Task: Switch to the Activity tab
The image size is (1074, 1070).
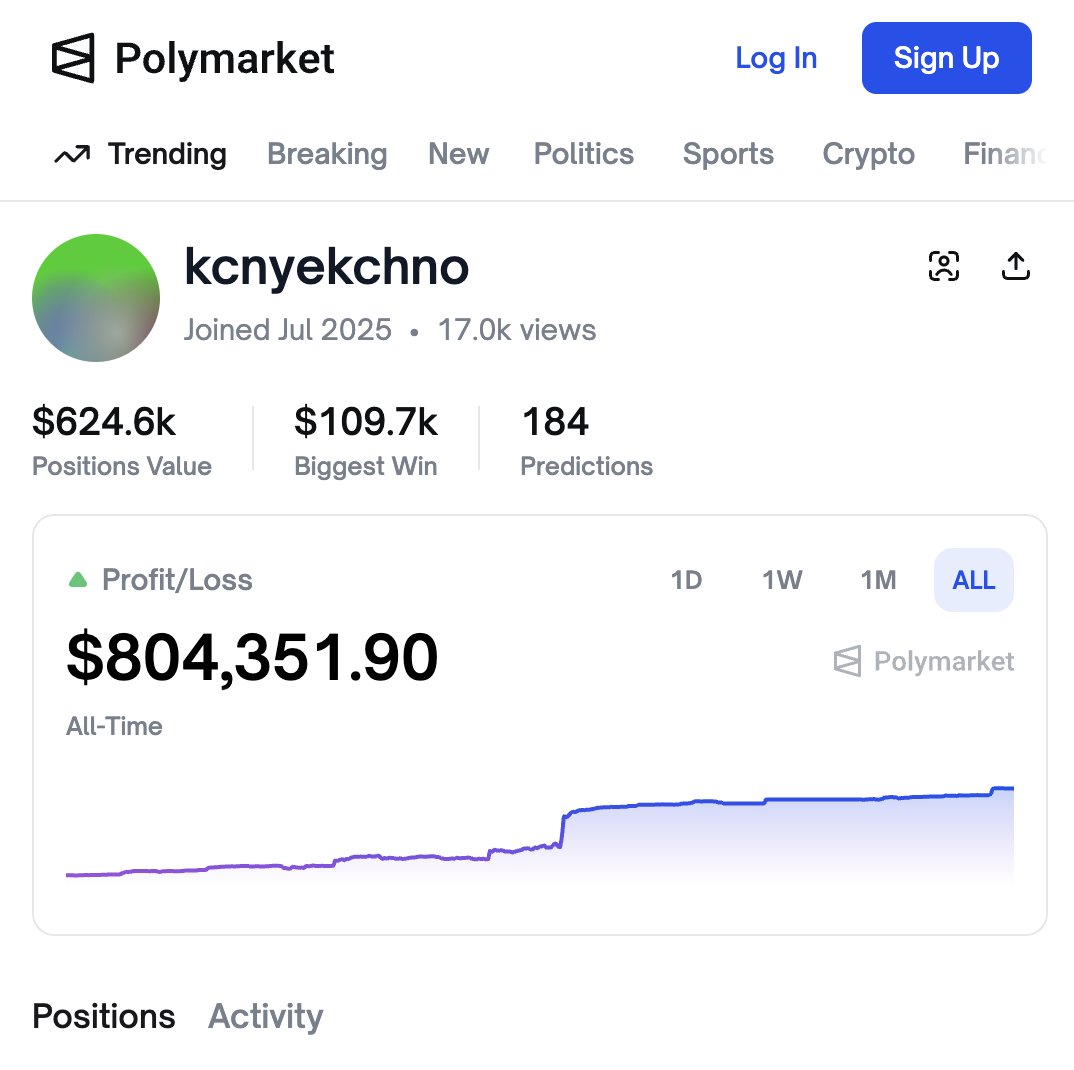Action: pyautogui.click(x=266, y=1016)
